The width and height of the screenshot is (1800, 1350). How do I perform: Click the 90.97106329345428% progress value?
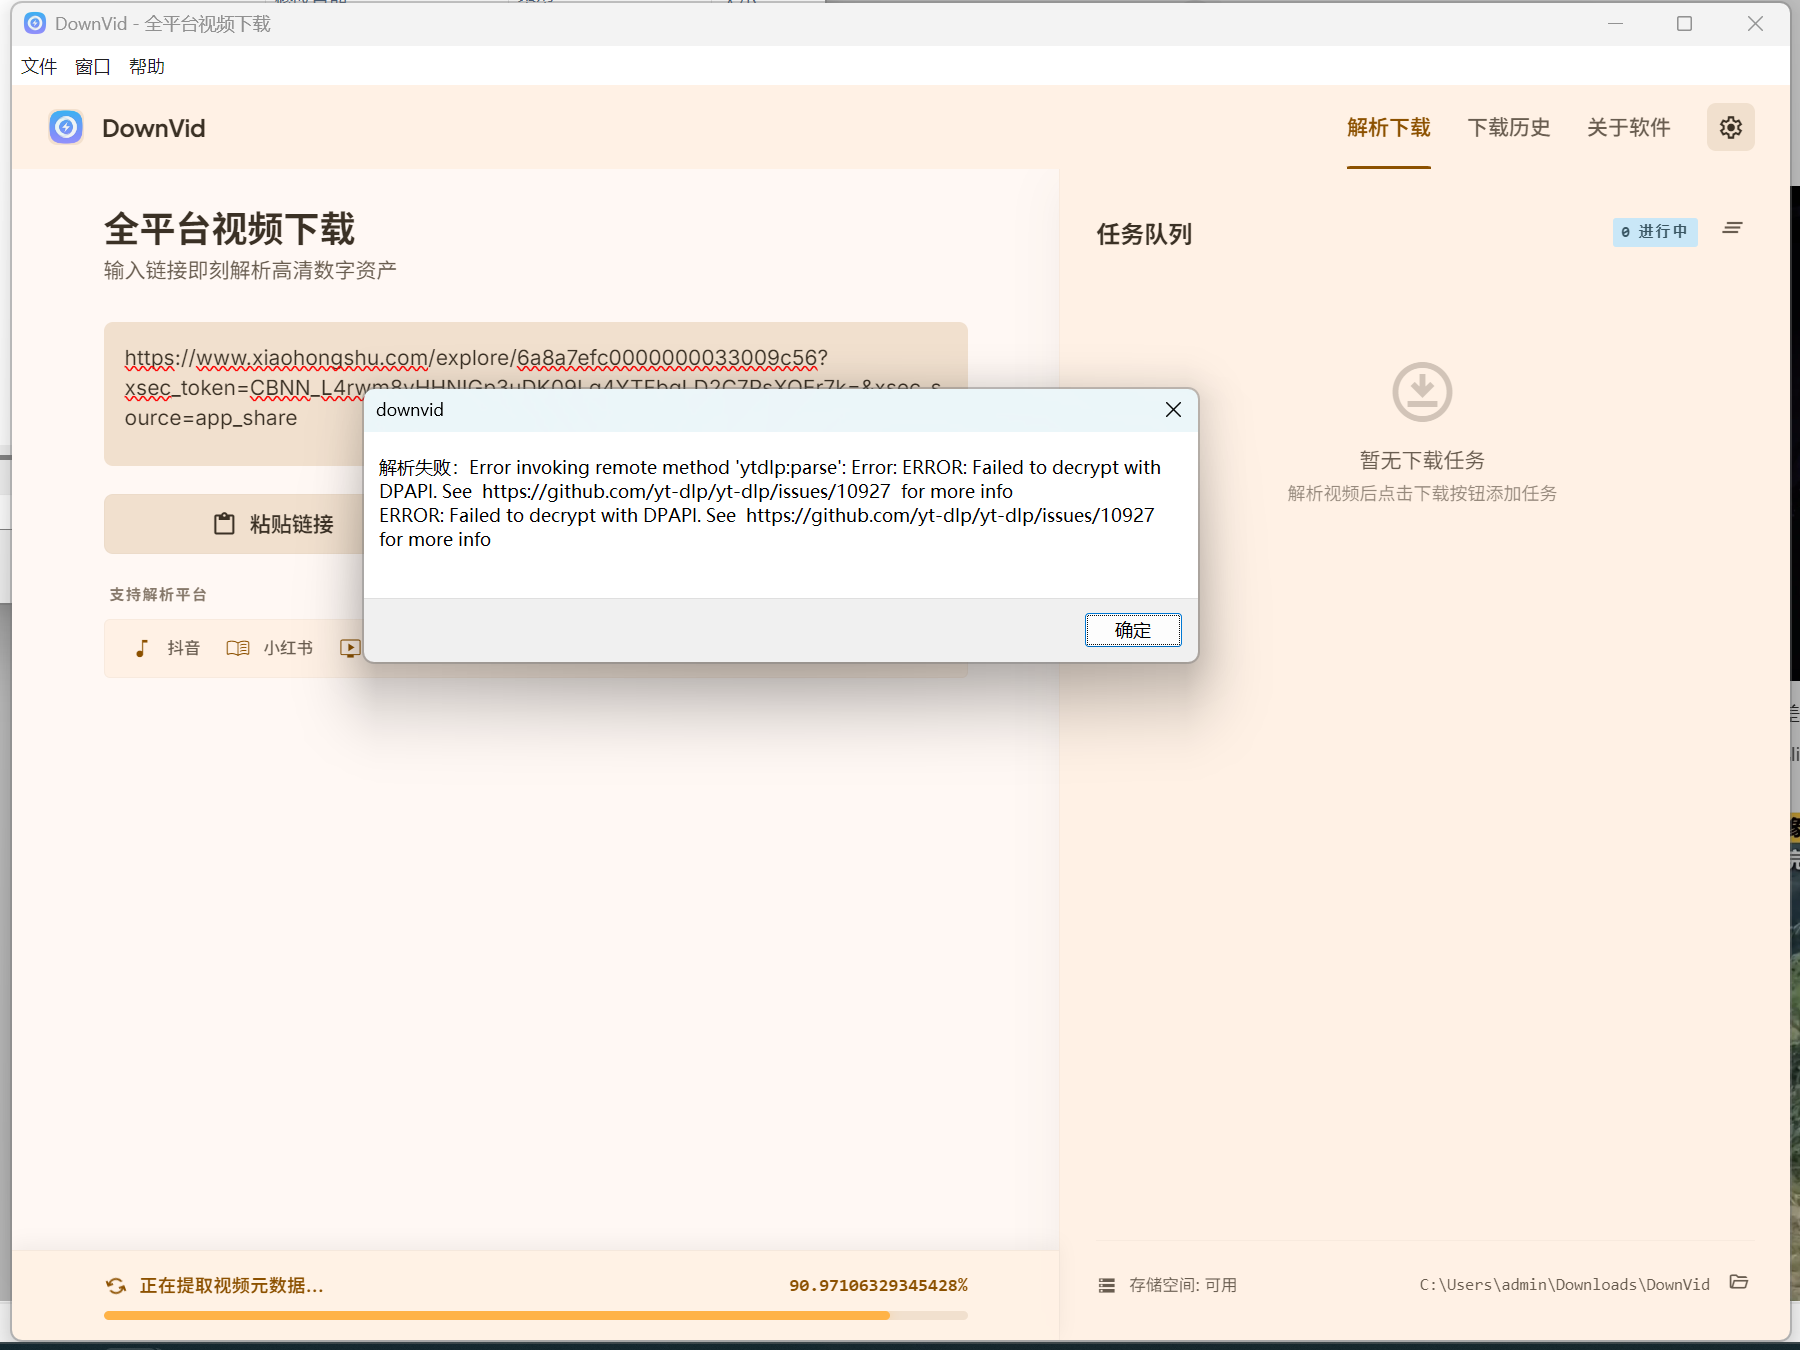tap(878, 1285)
